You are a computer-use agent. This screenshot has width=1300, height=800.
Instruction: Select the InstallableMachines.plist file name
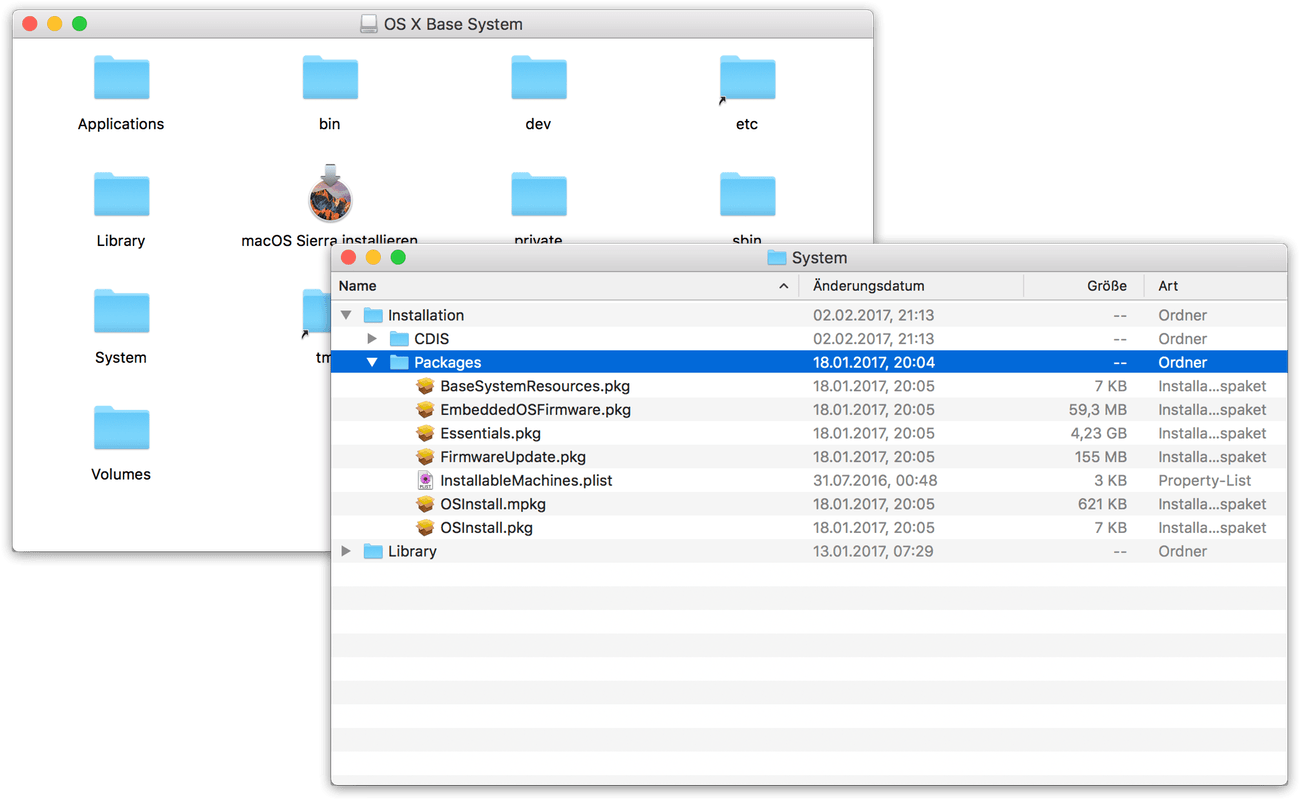coord(526,481)
